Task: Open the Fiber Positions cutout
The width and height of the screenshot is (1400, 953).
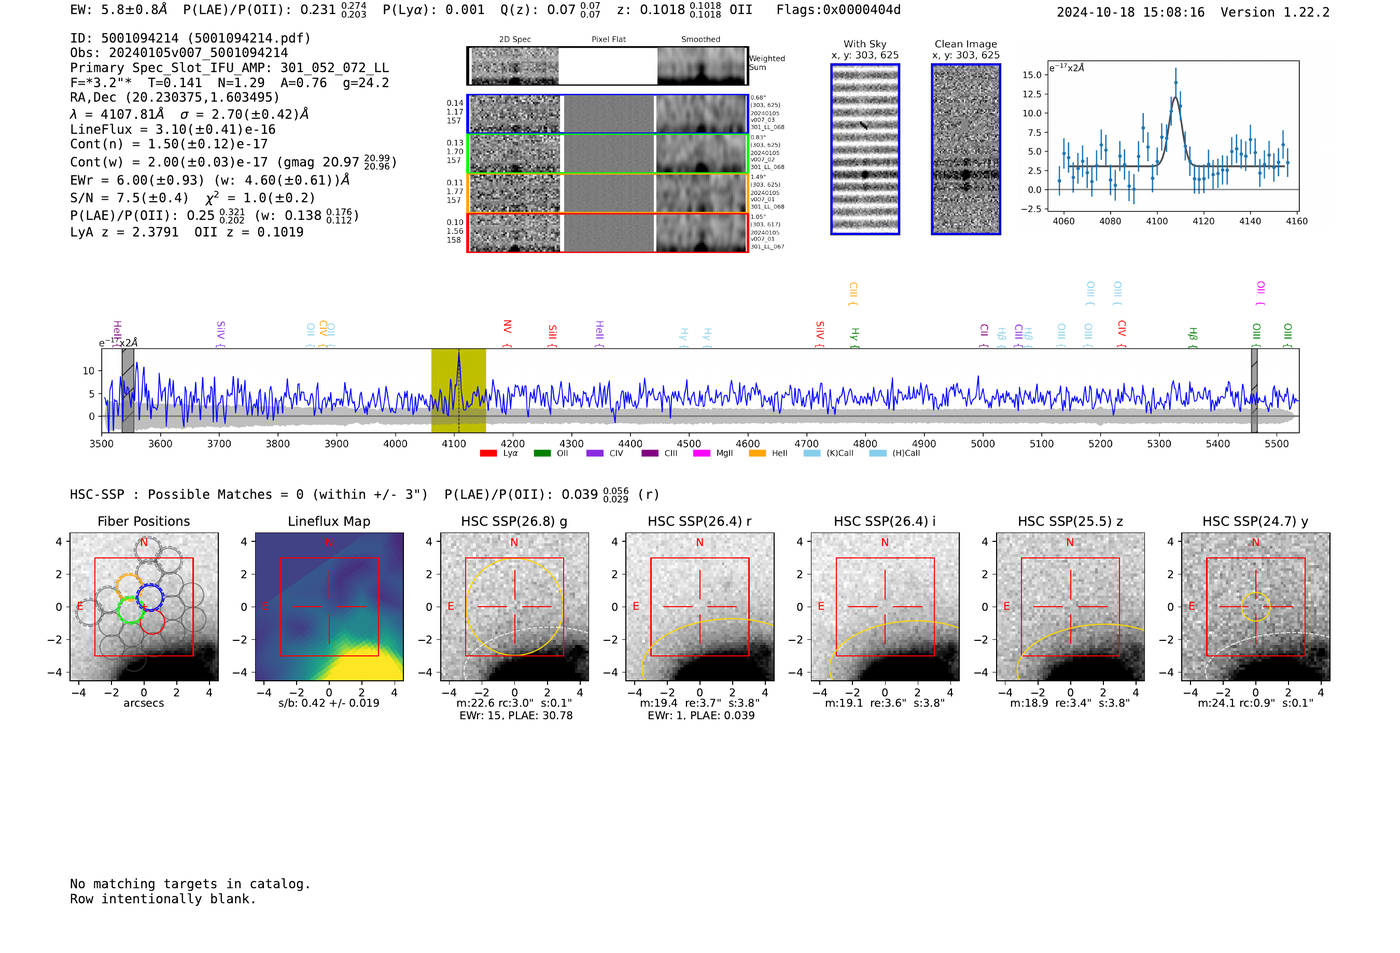Action: tap(144, 606)
